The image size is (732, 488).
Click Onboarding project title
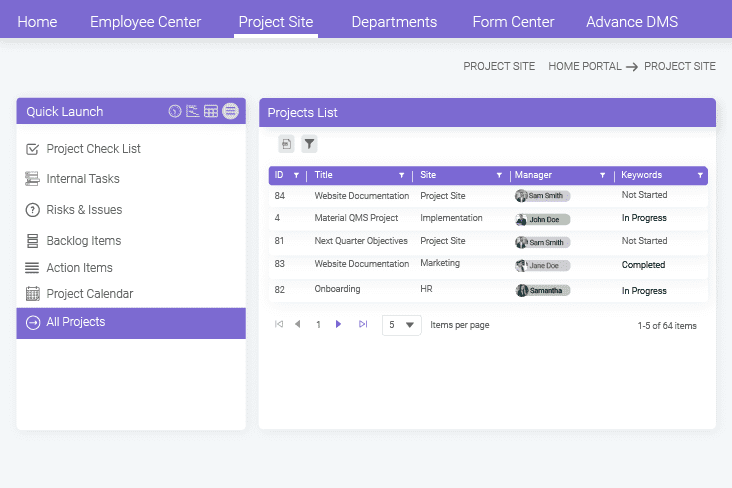click(x=338, y=289)
